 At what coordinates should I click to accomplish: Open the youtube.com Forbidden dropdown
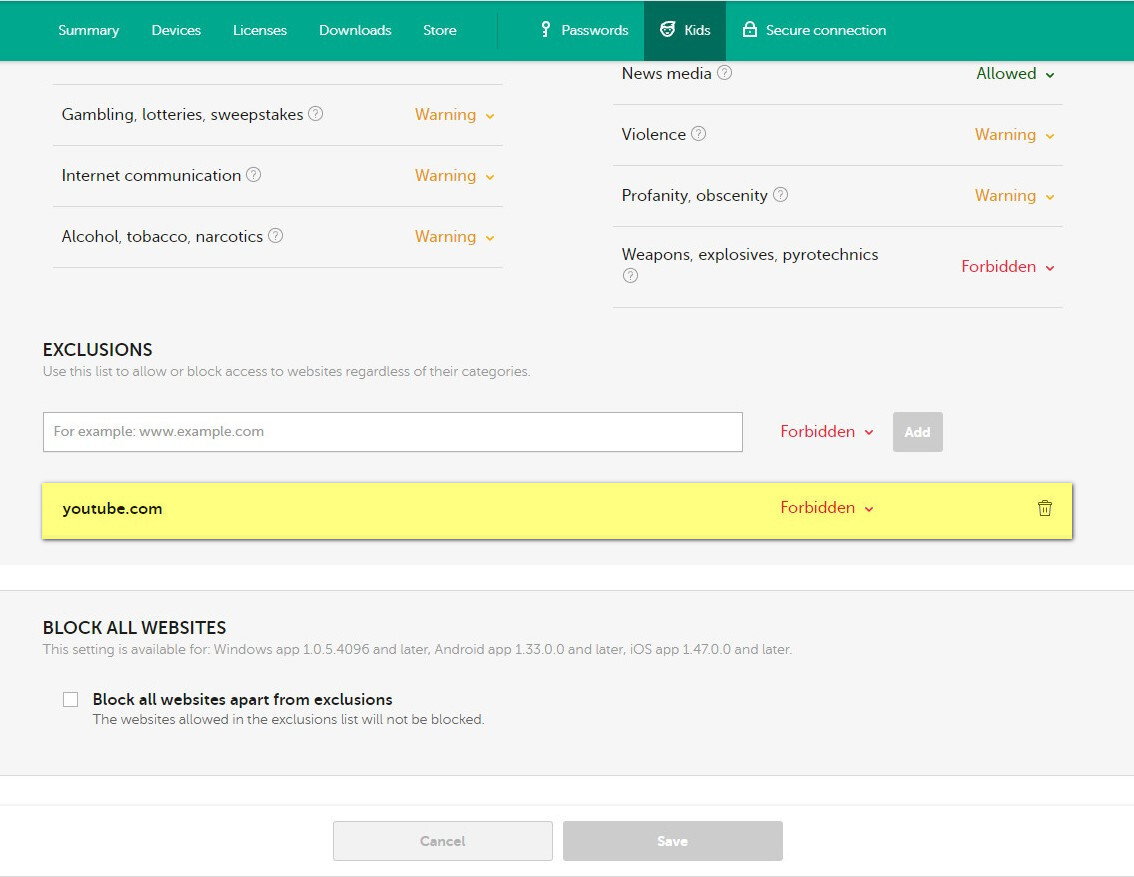(x=827, y=508)
